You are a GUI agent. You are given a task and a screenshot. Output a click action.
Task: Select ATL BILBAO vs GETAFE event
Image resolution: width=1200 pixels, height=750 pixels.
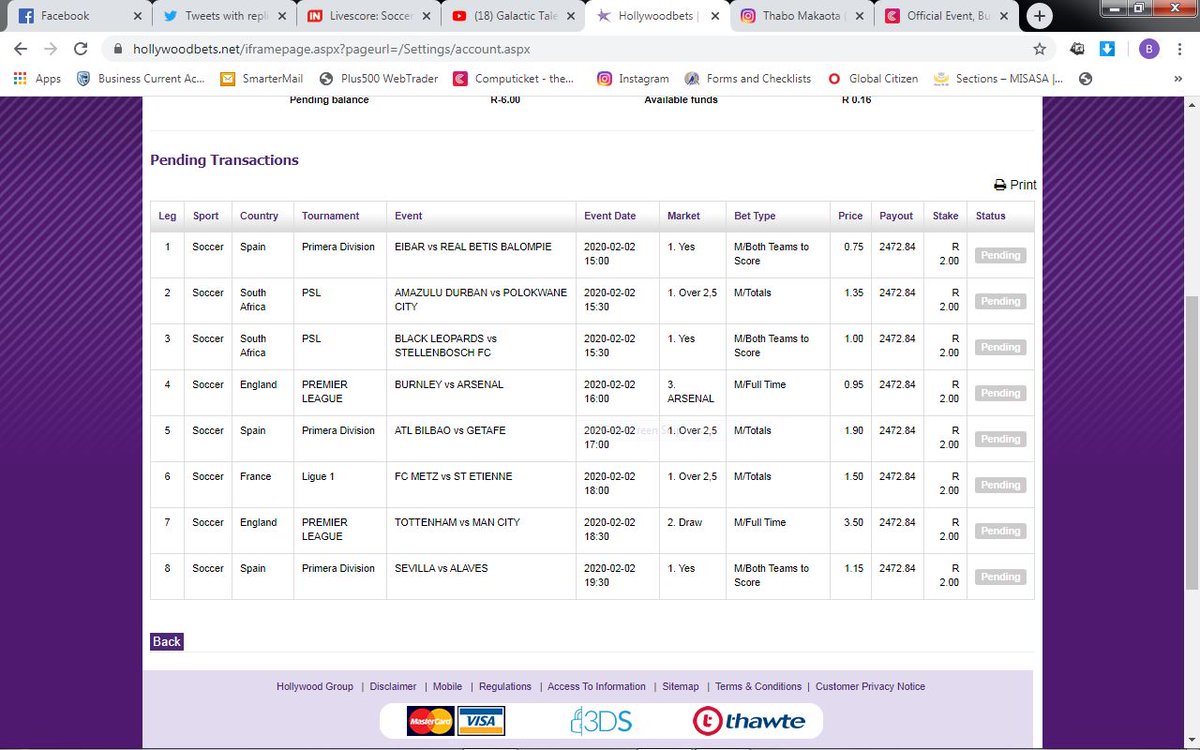(450, 431)
